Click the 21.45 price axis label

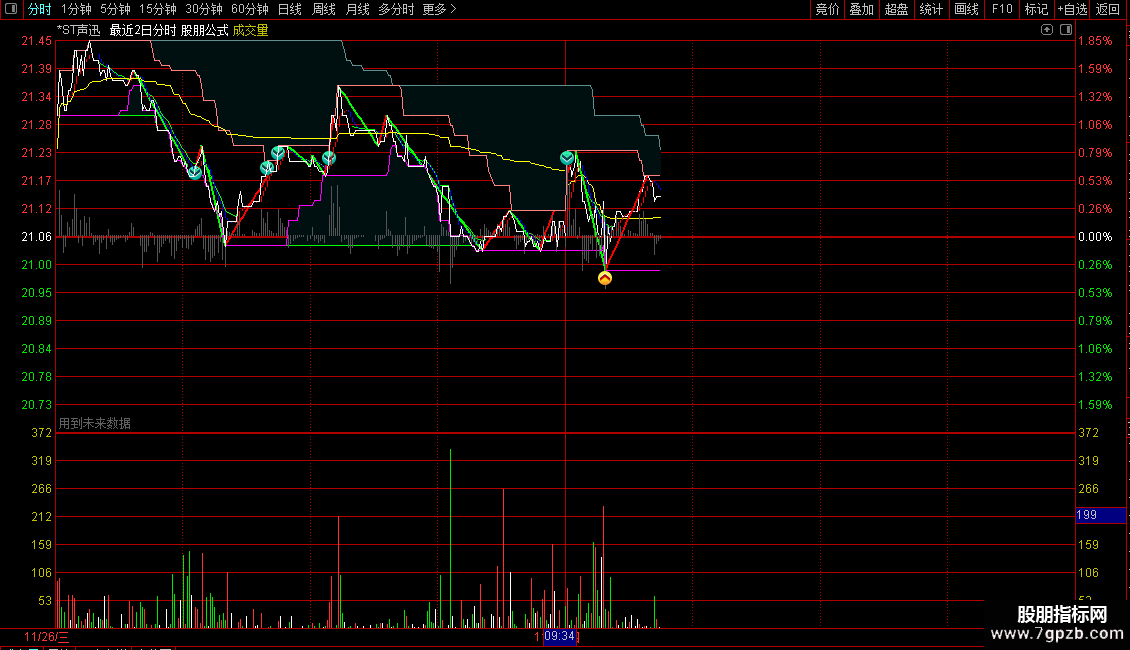(x=36, y=41)
